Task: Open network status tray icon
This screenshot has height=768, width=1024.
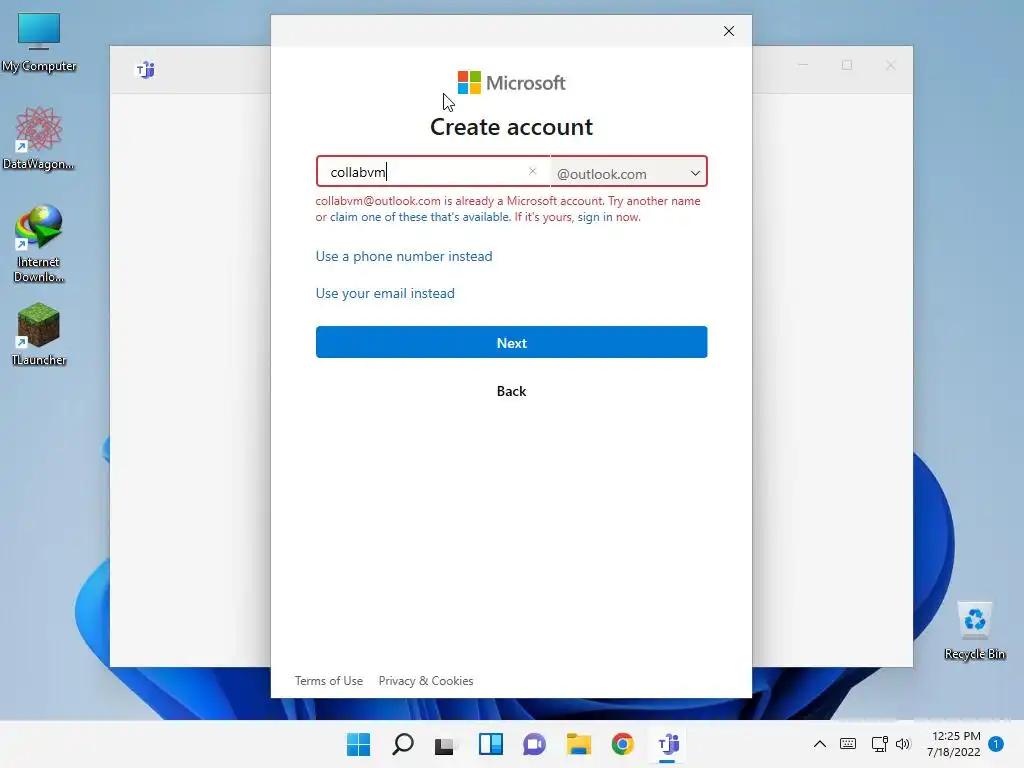Action: tap(879, 744)
